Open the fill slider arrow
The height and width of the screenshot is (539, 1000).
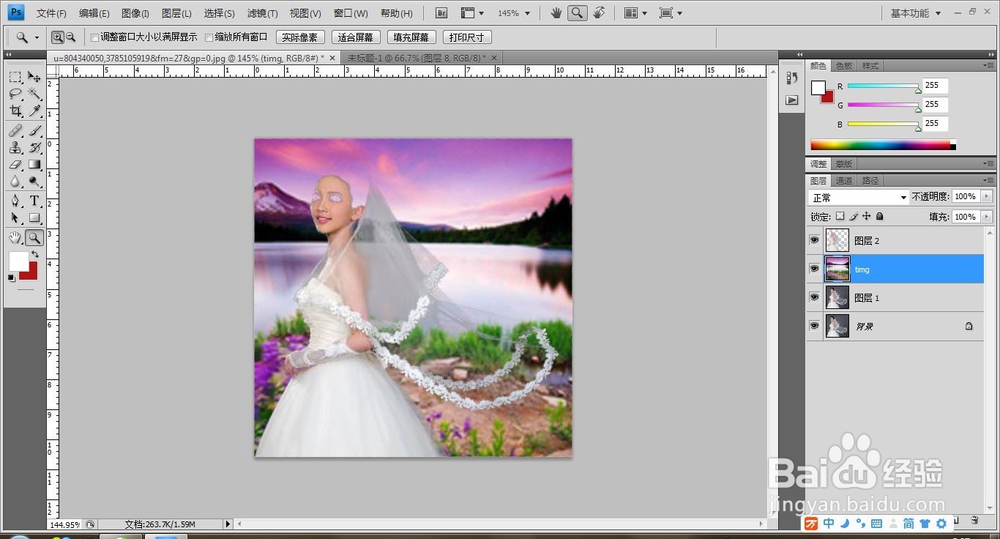pos(987,217)
